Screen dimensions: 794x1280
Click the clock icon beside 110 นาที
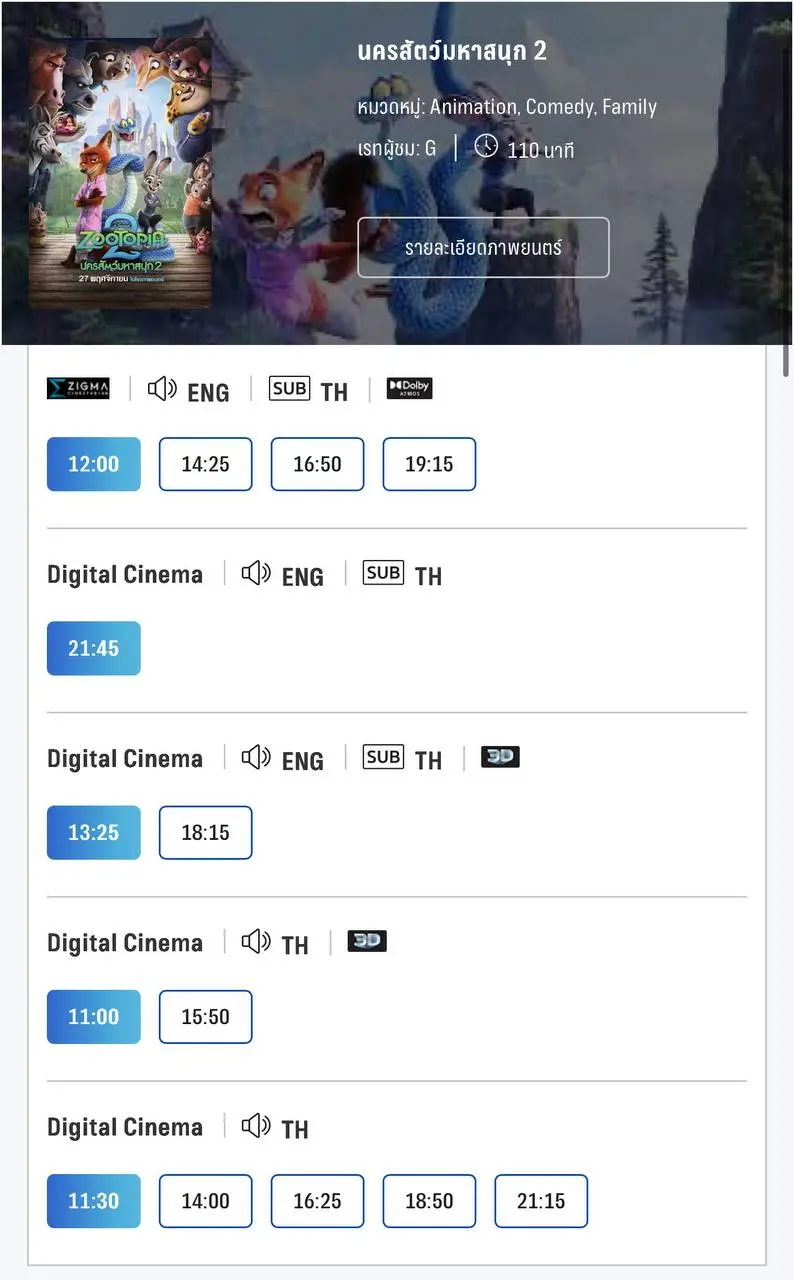coord(486,147)
